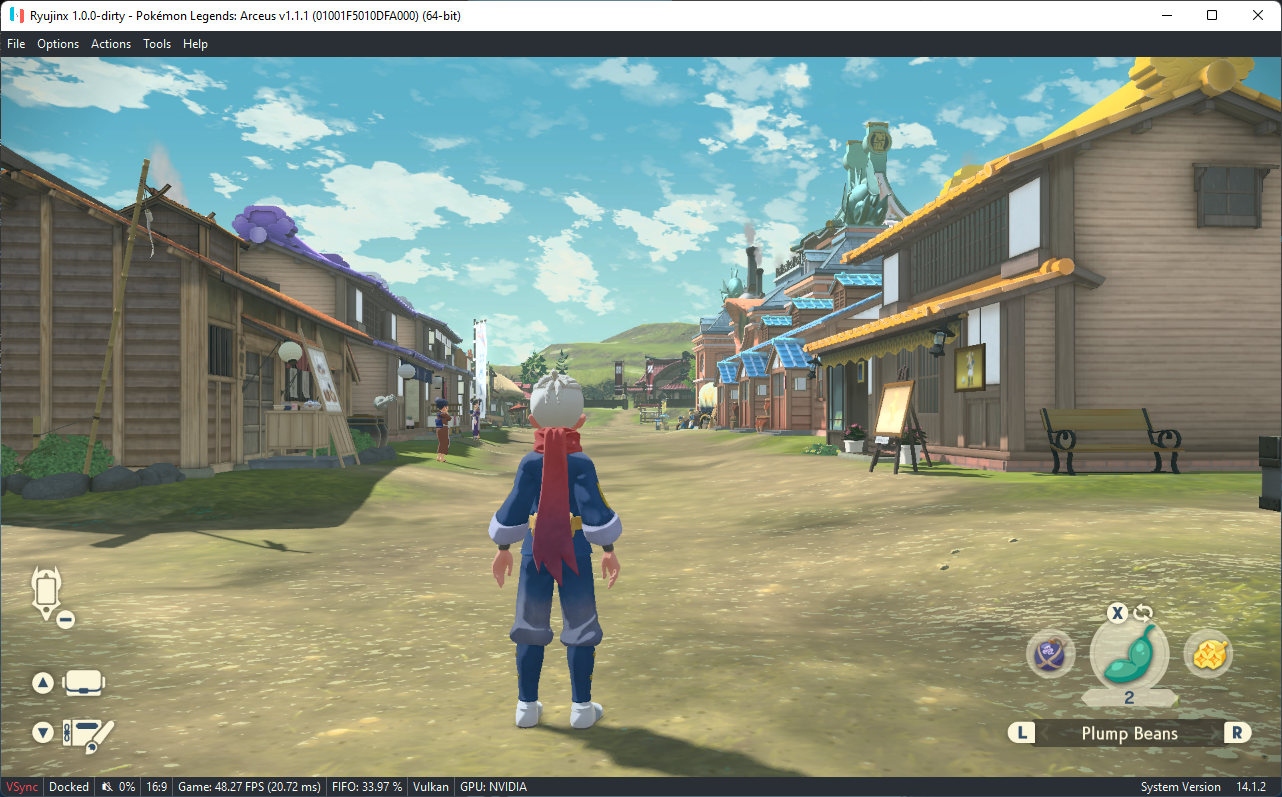The height and width of the screenshot is (797, 1282).
Task: Click the item quantity number 2
Action: 1128,698
